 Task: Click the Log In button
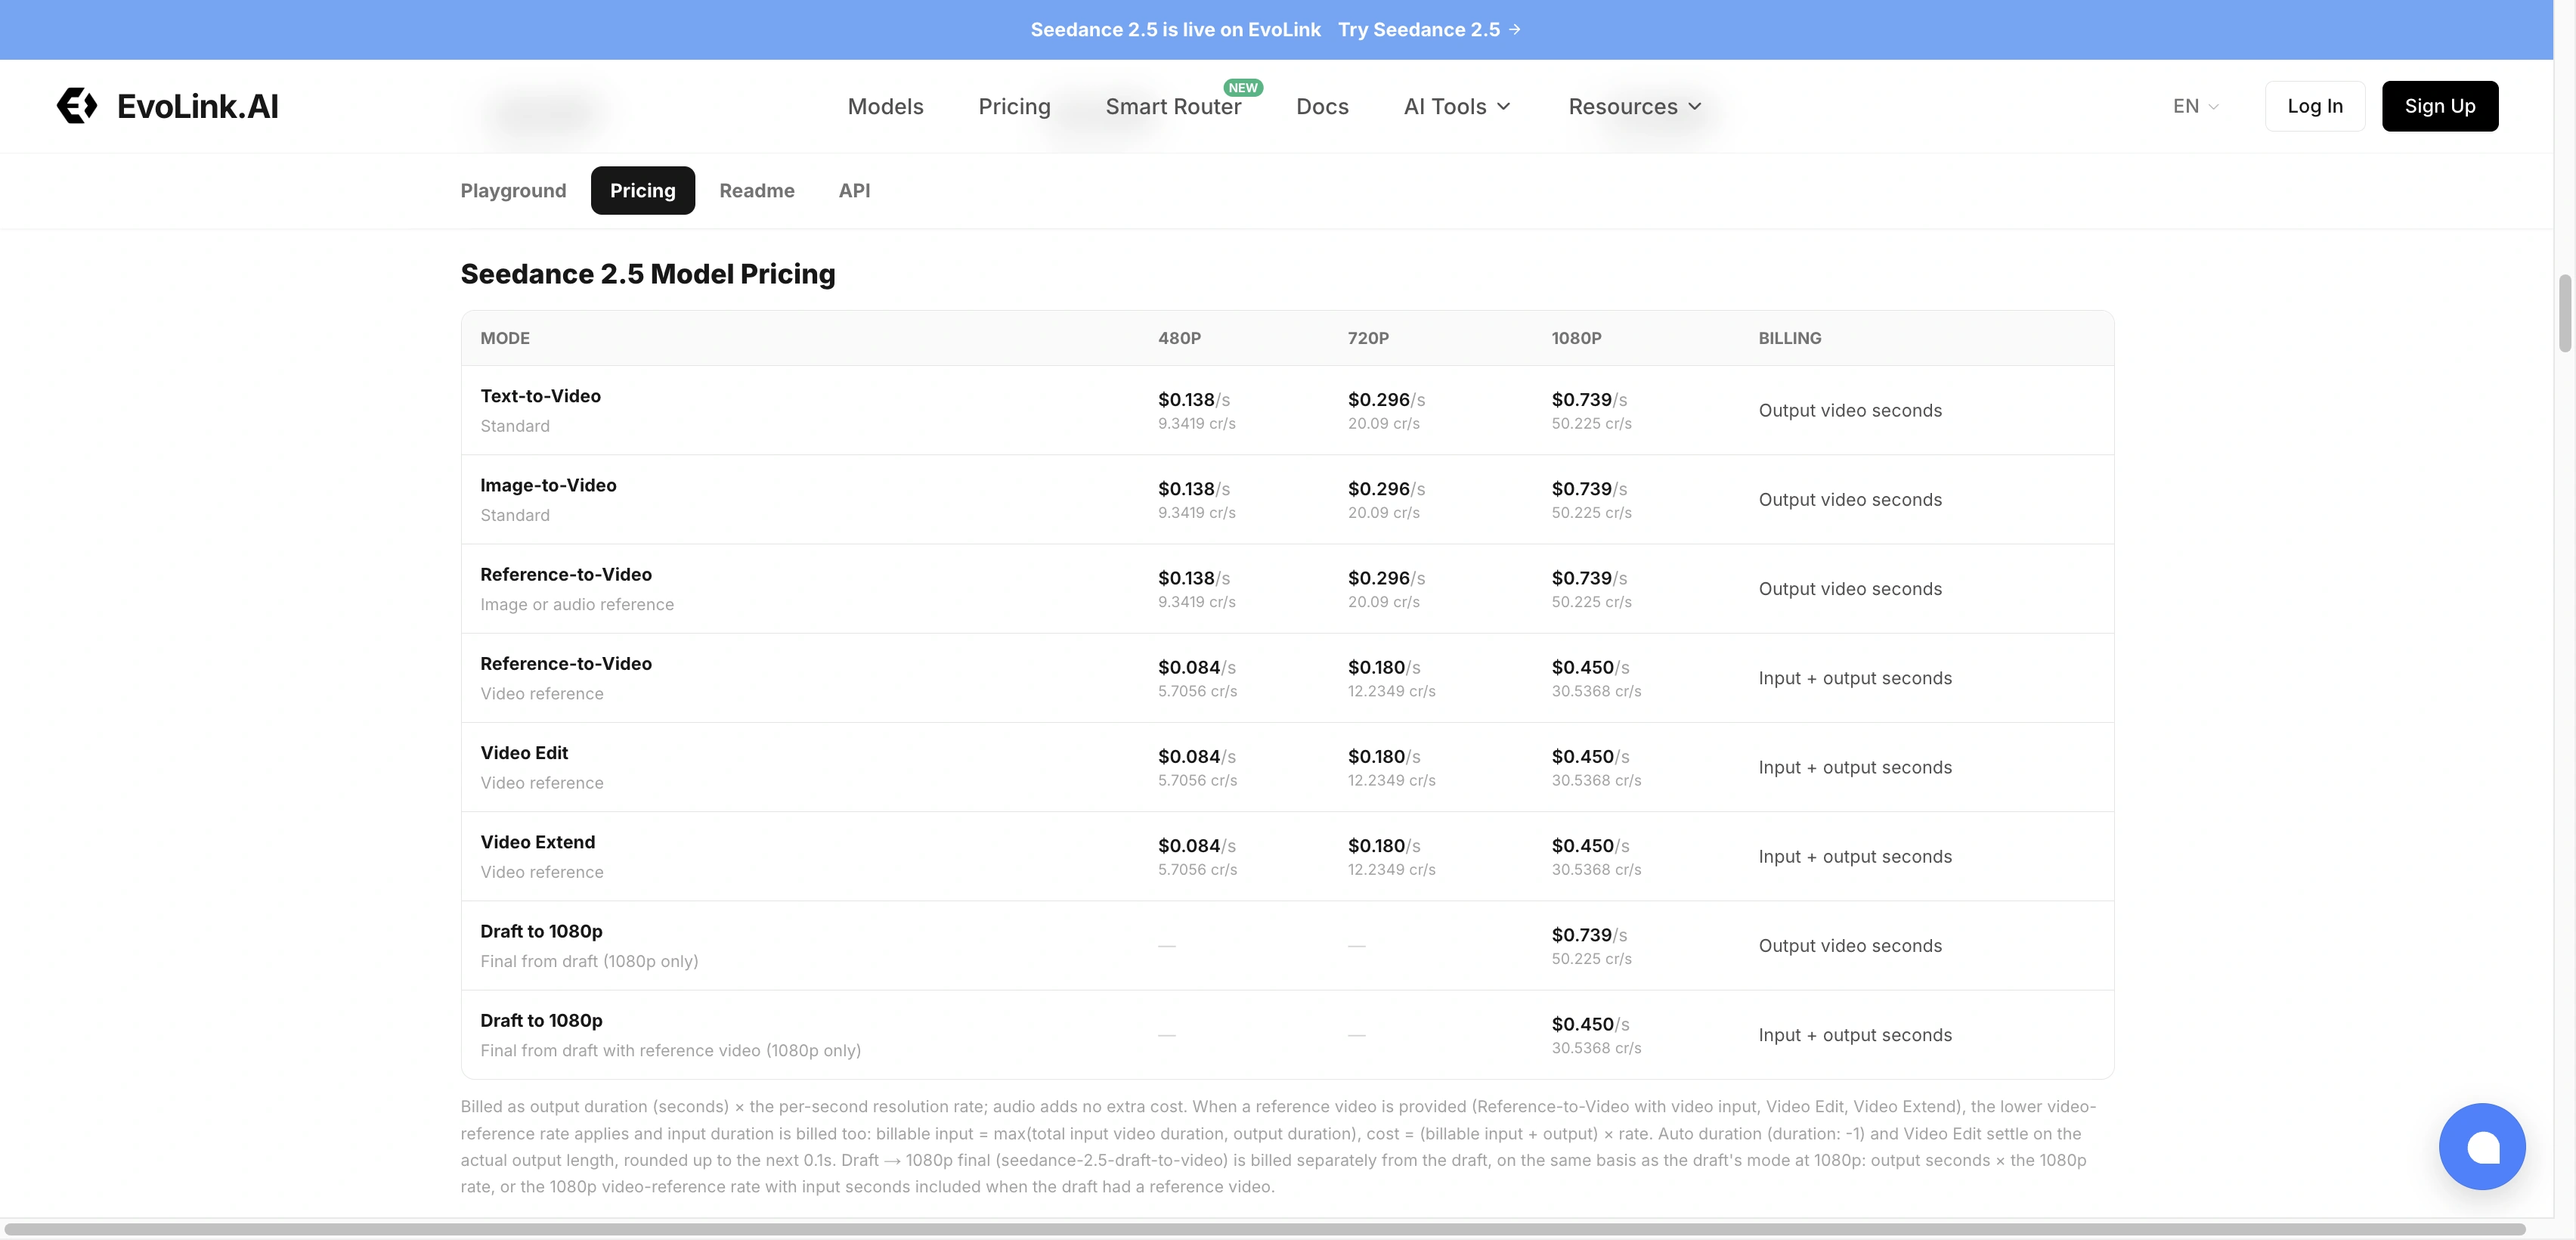[2315, 106]
